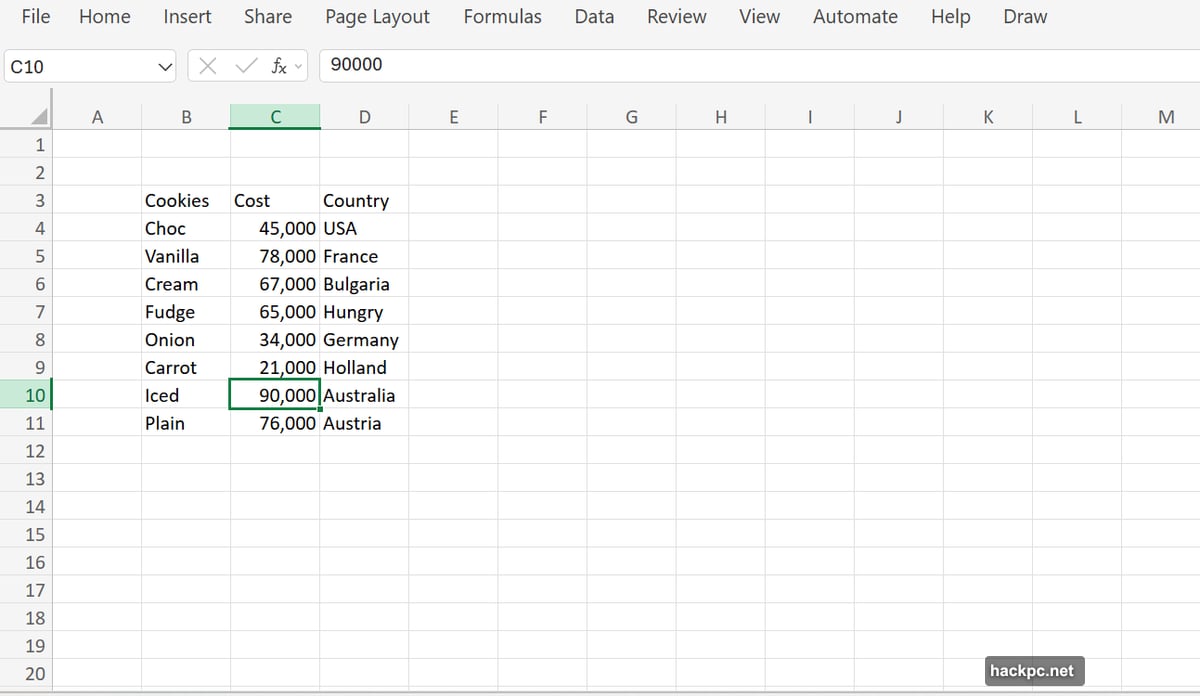Image resolution: width=1200 pixels, height=696 pixels.
Task: Click the Enter checkmark icon
Action: [246, 65]
